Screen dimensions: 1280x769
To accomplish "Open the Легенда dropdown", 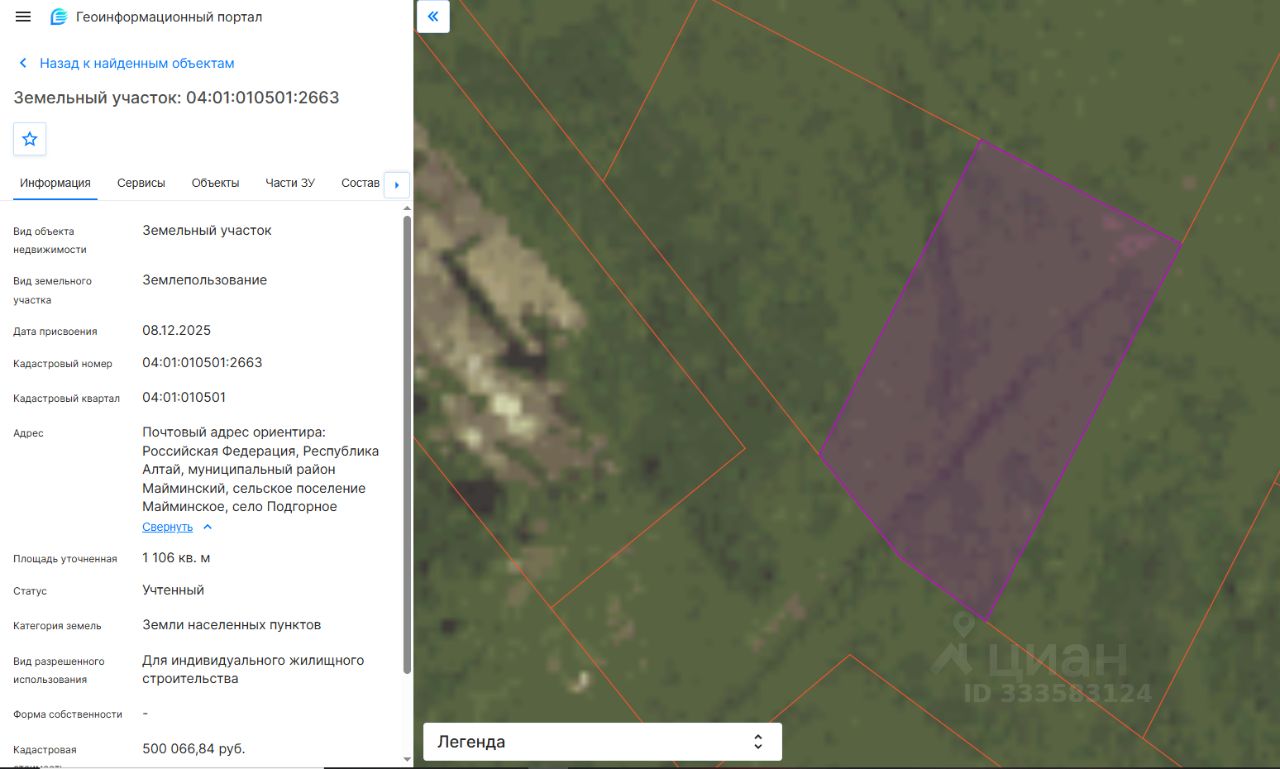I will [x=603, y=742].
